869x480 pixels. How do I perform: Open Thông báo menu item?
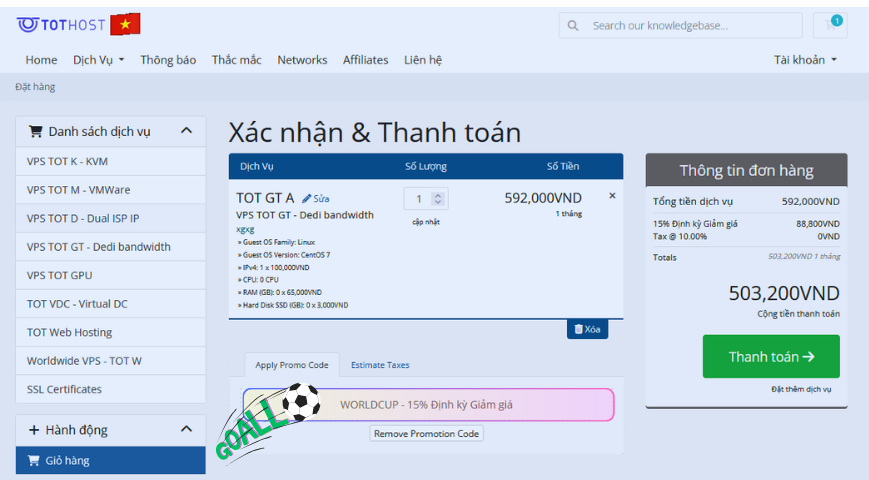(x=168, y=60)
